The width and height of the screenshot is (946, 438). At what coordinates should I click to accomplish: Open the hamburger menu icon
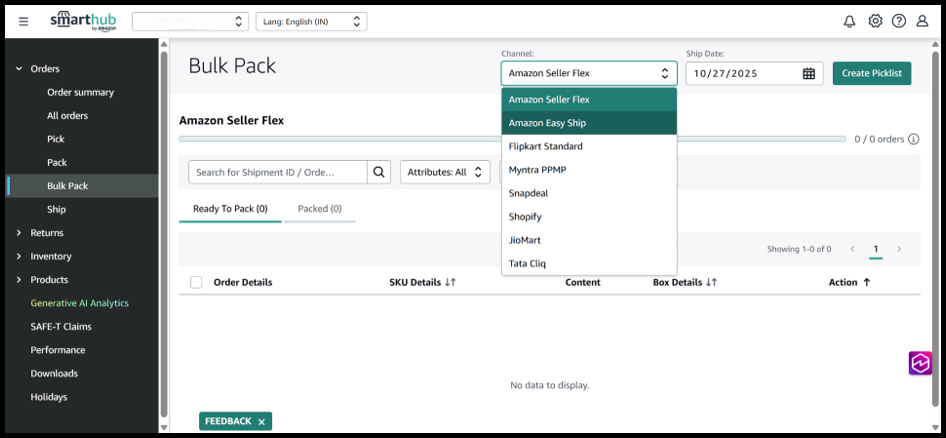coord(24,21)
